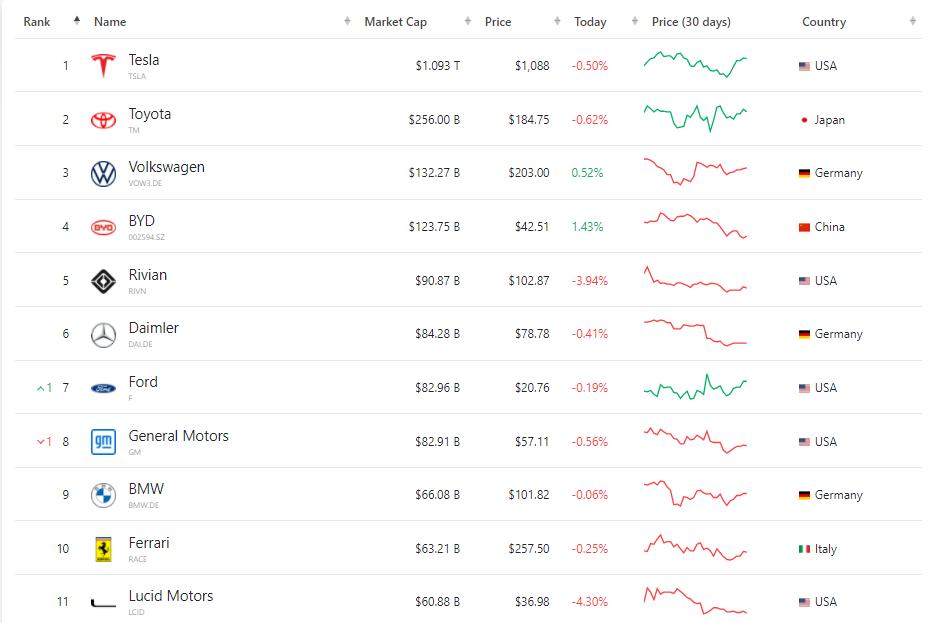Select the Ferrari horse logo icon
This screenshot has width=933, height=623.
coord(103,549)
